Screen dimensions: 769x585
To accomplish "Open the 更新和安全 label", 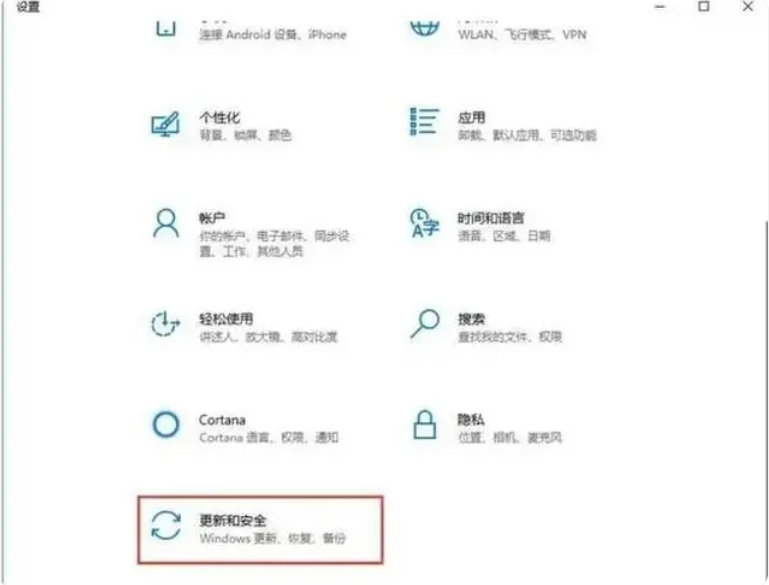I will pyautogui.click(x=232, y=520).
